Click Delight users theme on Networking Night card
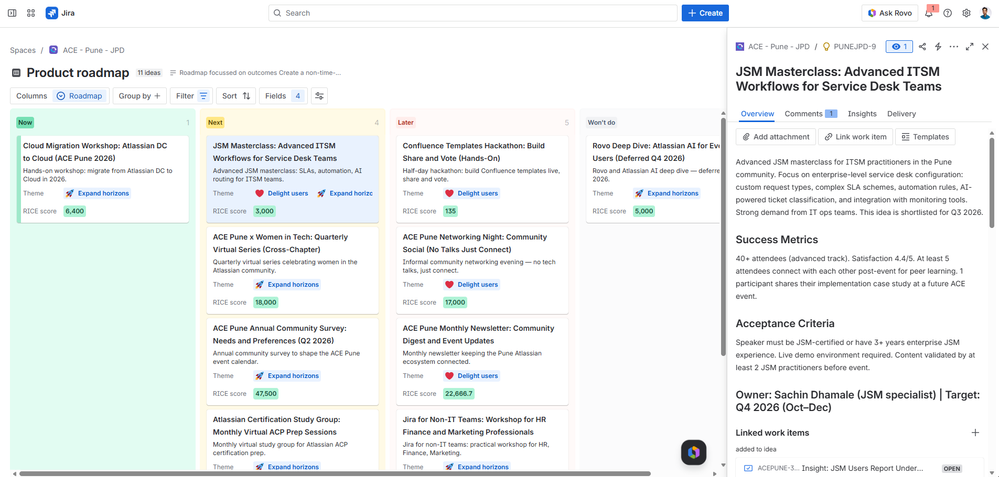The image size is (999, 477). click(x=472, y=285)
